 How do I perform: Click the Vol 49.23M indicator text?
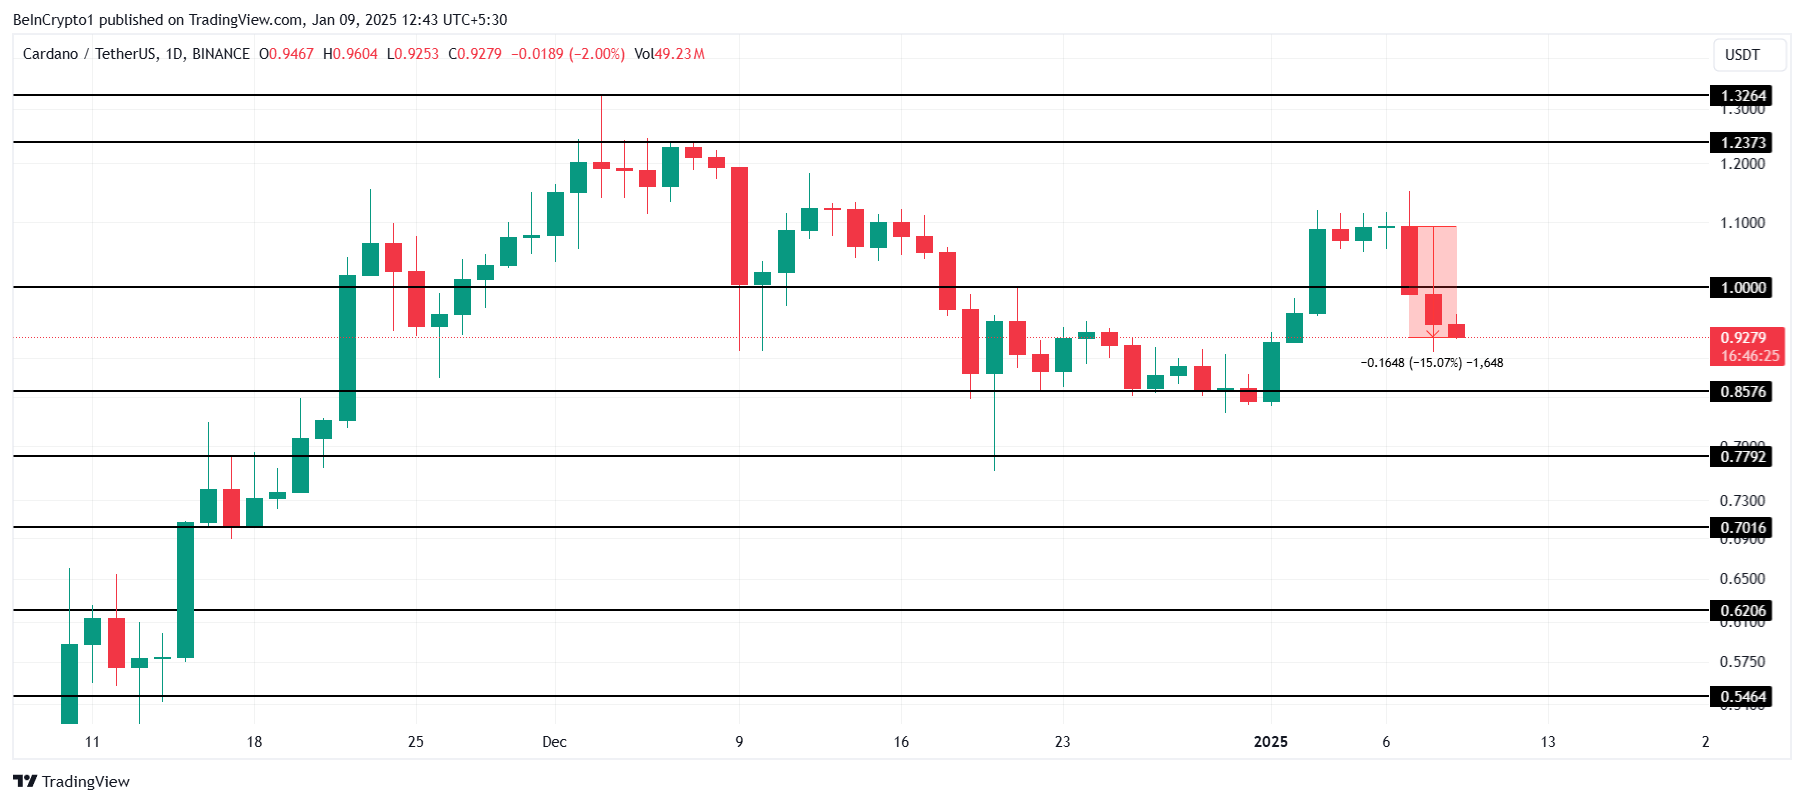[x=669, y=54]
